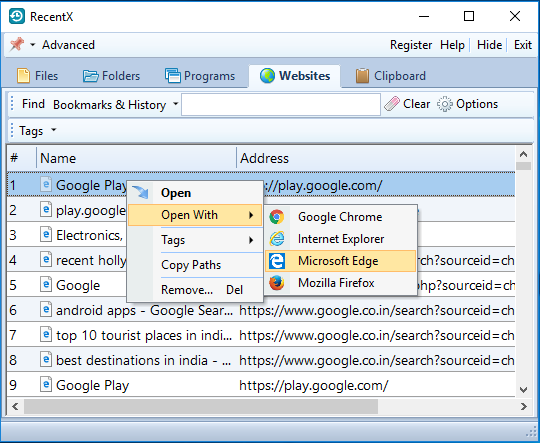540x443 pixels.
Task: Click the Find search input field
Action: [x=281, y=104]
